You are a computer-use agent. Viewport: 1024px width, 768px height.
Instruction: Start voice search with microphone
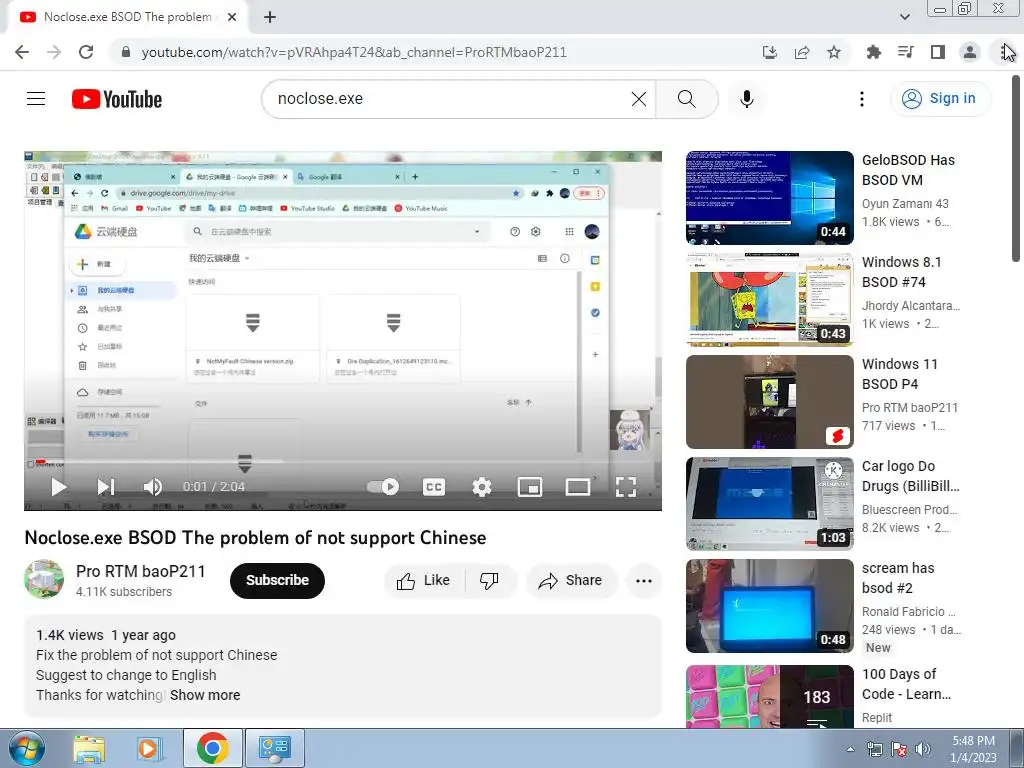click(747, 99)
